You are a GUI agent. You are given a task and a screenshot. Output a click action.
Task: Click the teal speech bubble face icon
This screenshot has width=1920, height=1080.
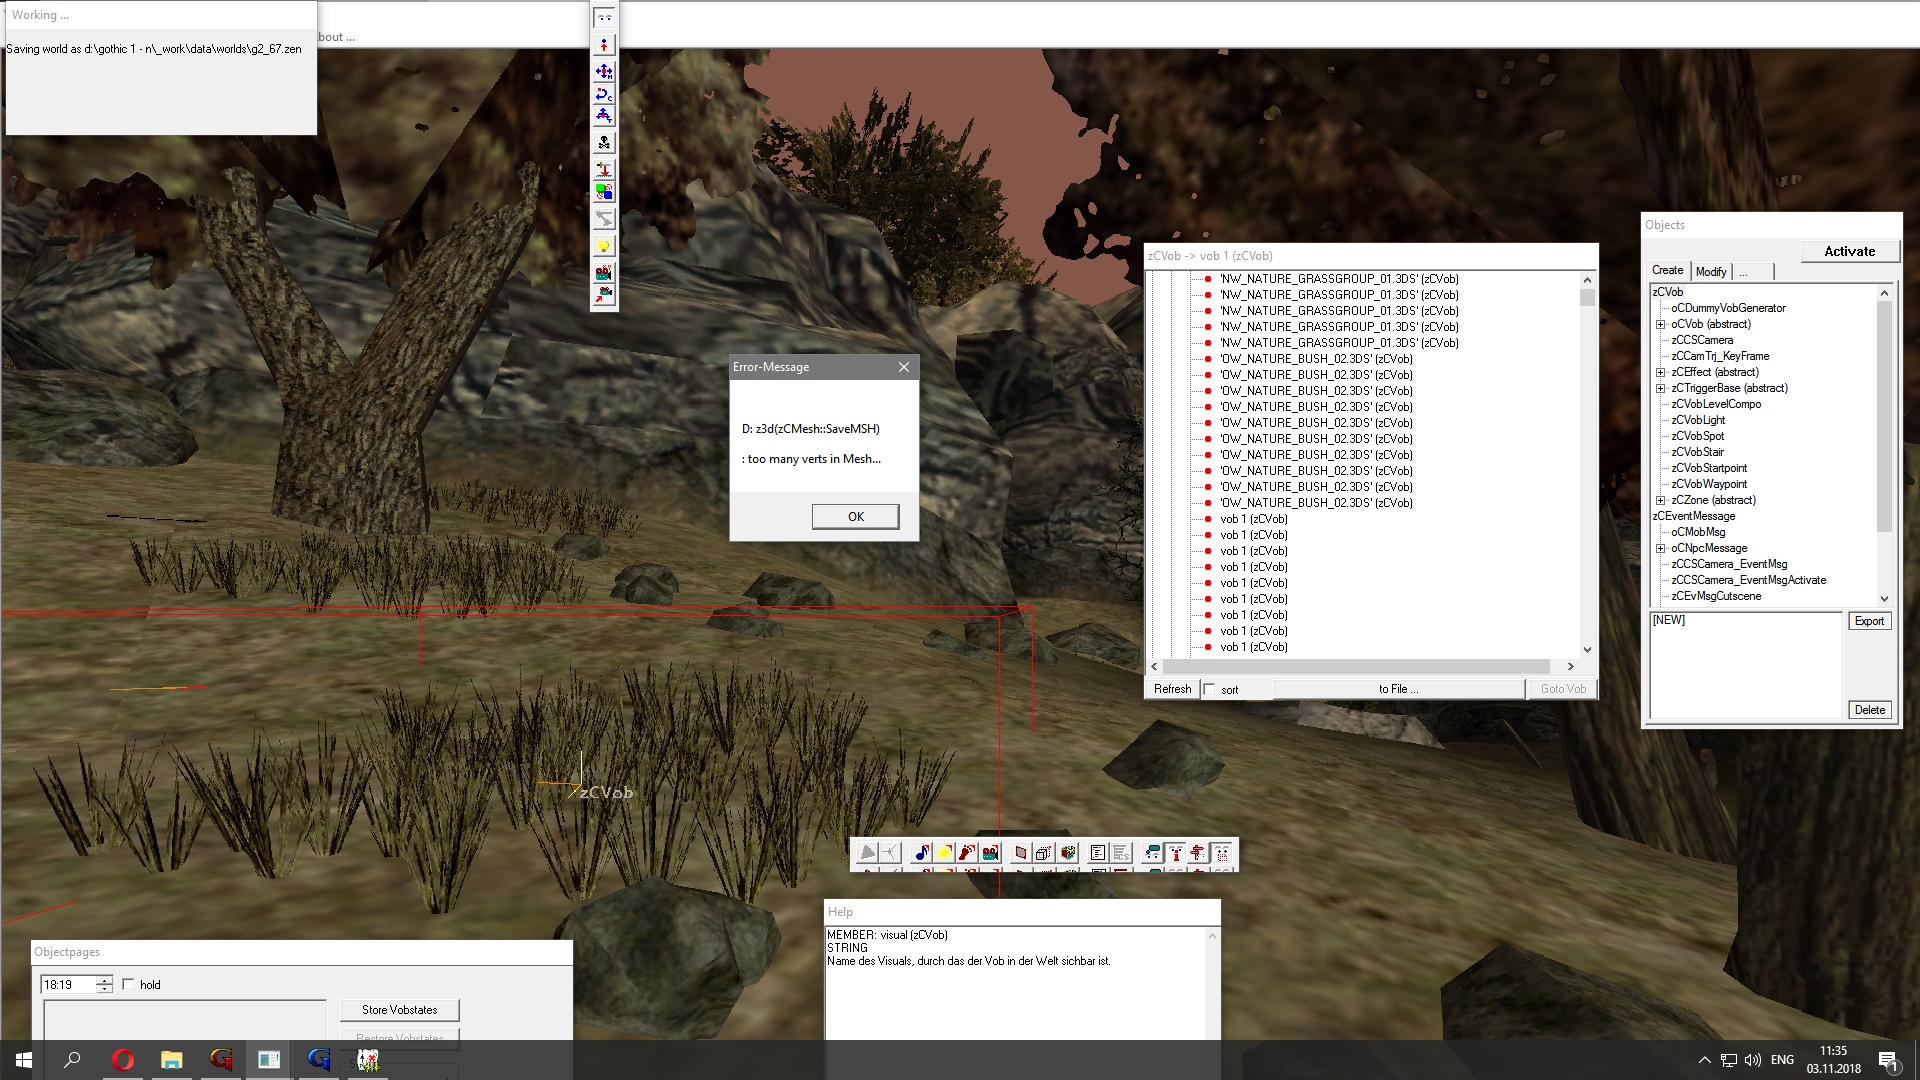point(1152,853)
